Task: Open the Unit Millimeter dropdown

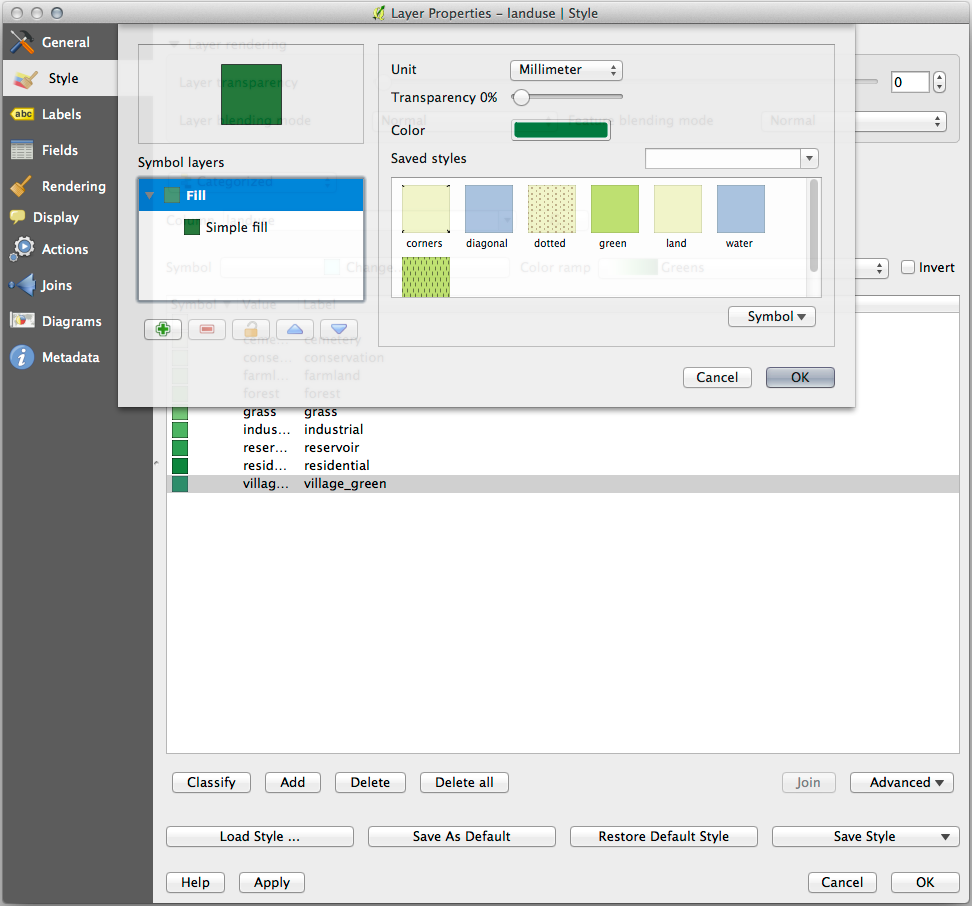Action: (x=566, y=70)
